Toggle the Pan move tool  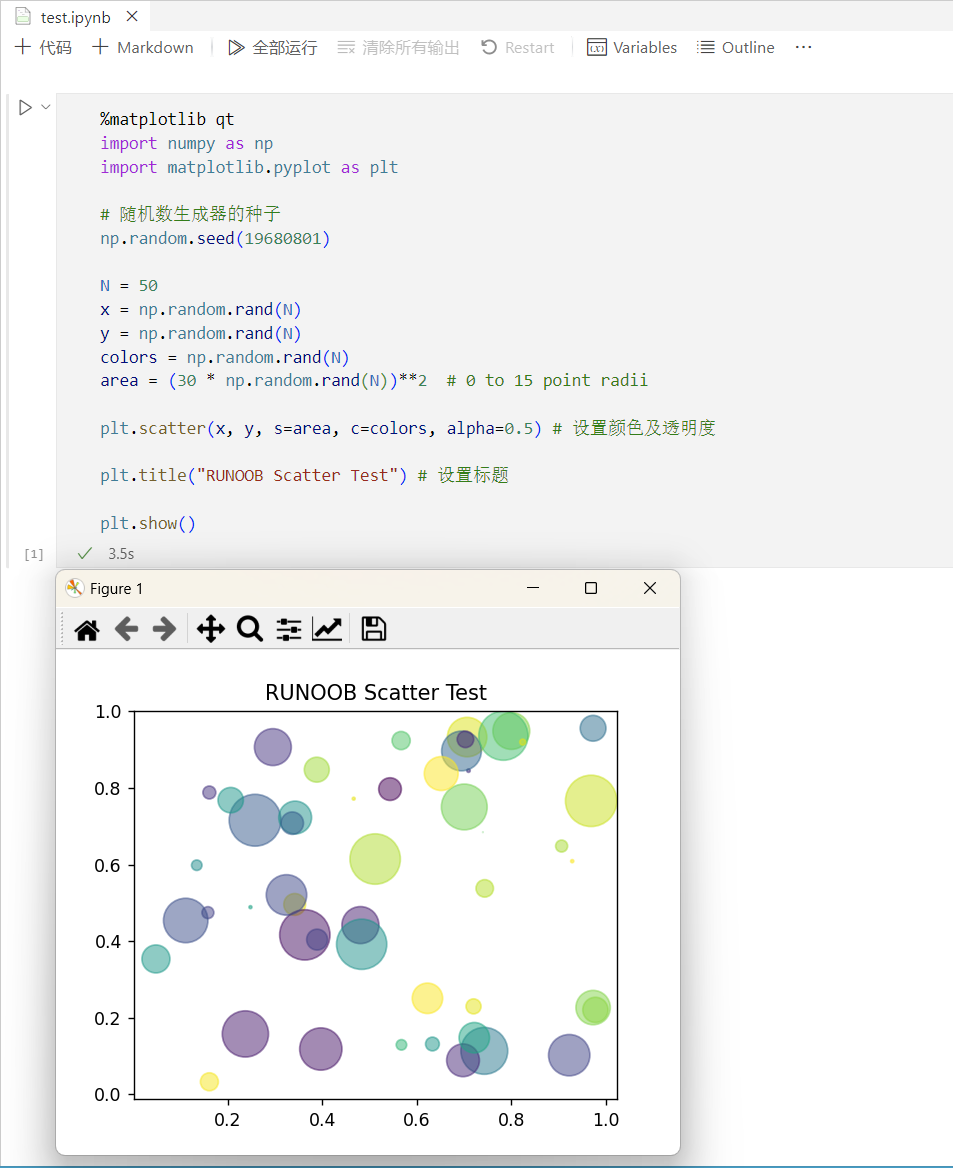pos(210,629)
